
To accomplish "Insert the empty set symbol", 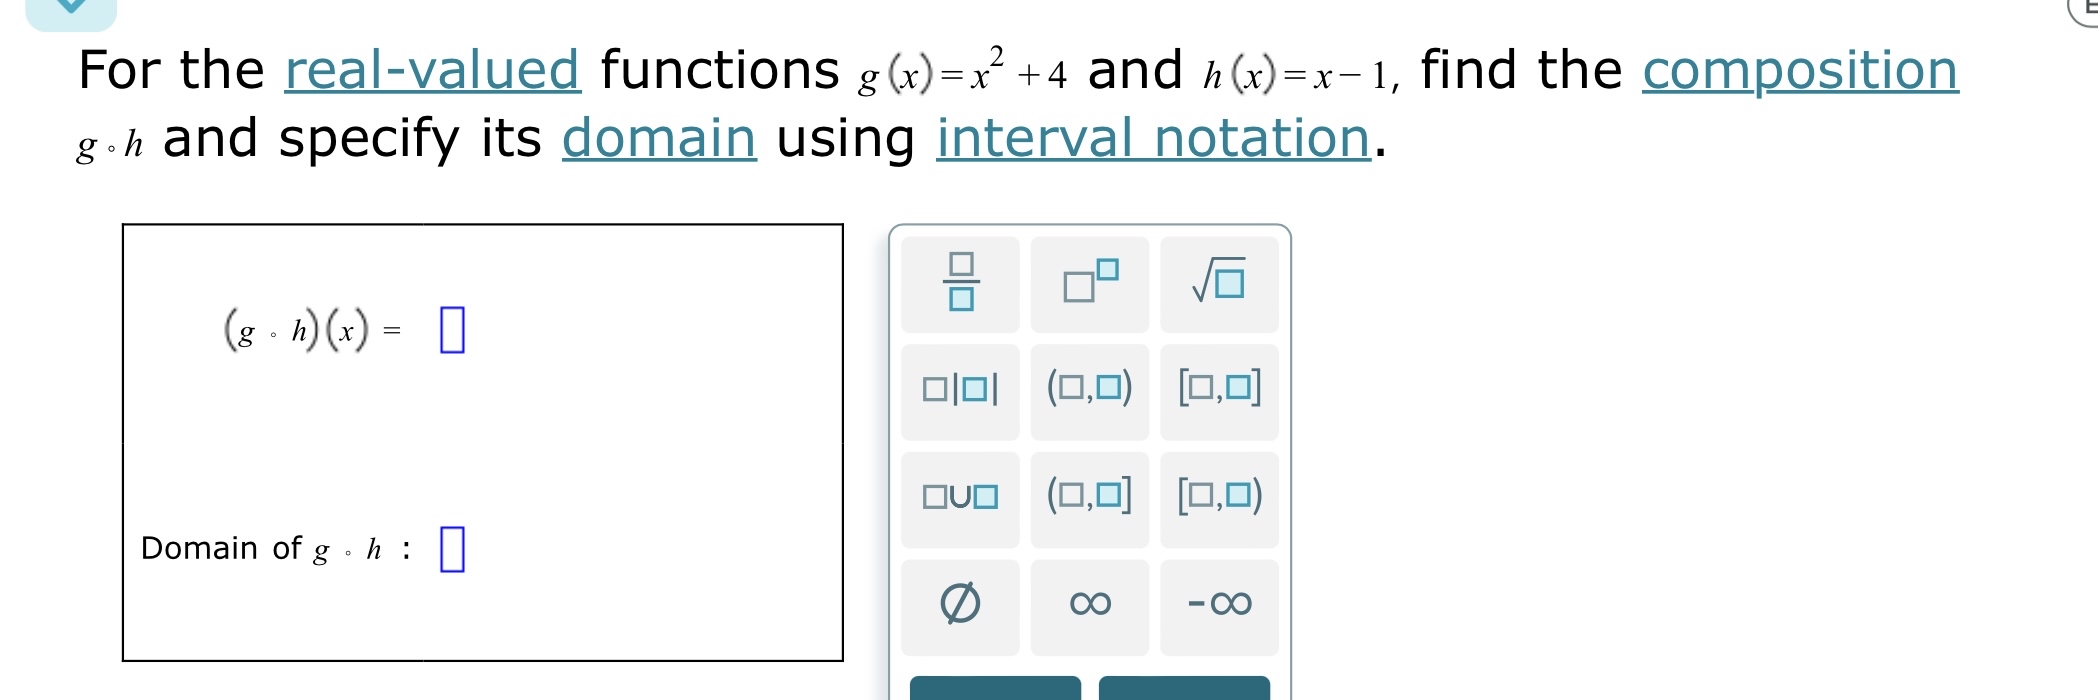I will 959,604.
